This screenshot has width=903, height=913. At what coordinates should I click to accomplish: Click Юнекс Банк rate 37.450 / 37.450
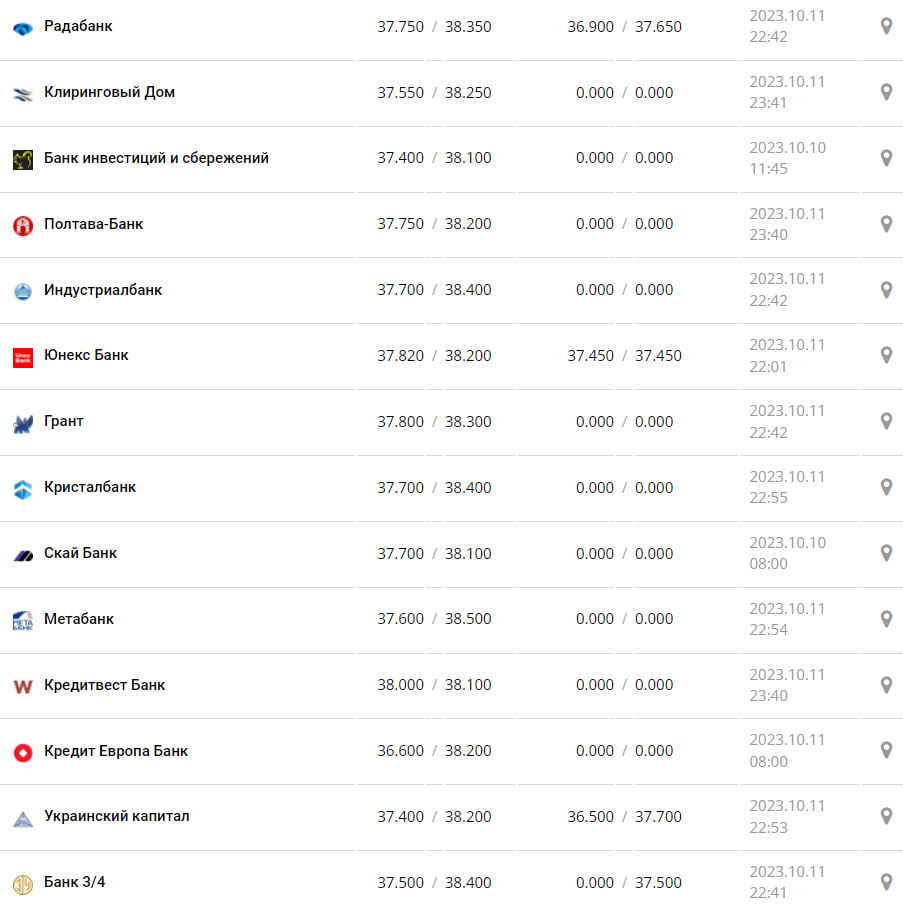coord(624,356)
